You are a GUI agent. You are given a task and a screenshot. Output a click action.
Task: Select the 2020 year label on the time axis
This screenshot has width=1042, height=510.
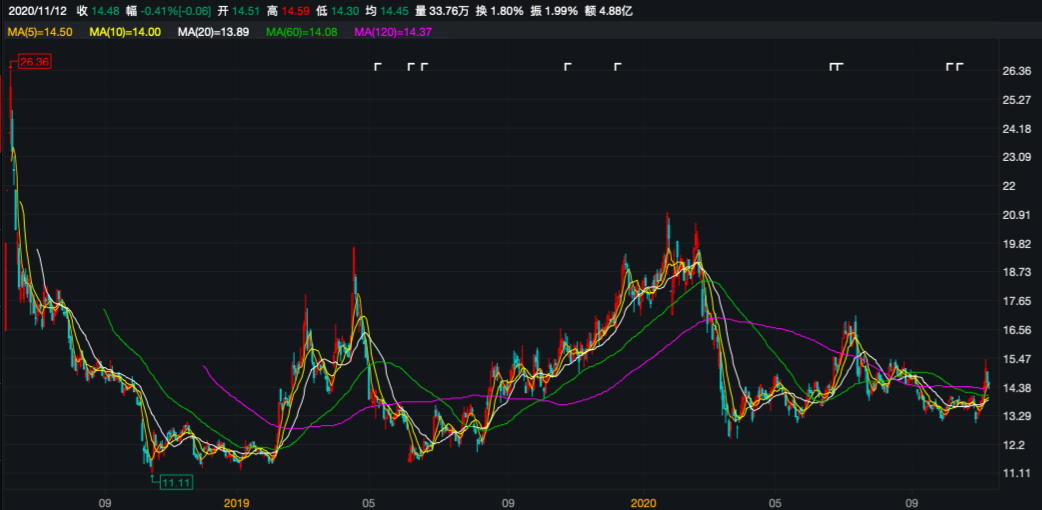coord(643,501)
